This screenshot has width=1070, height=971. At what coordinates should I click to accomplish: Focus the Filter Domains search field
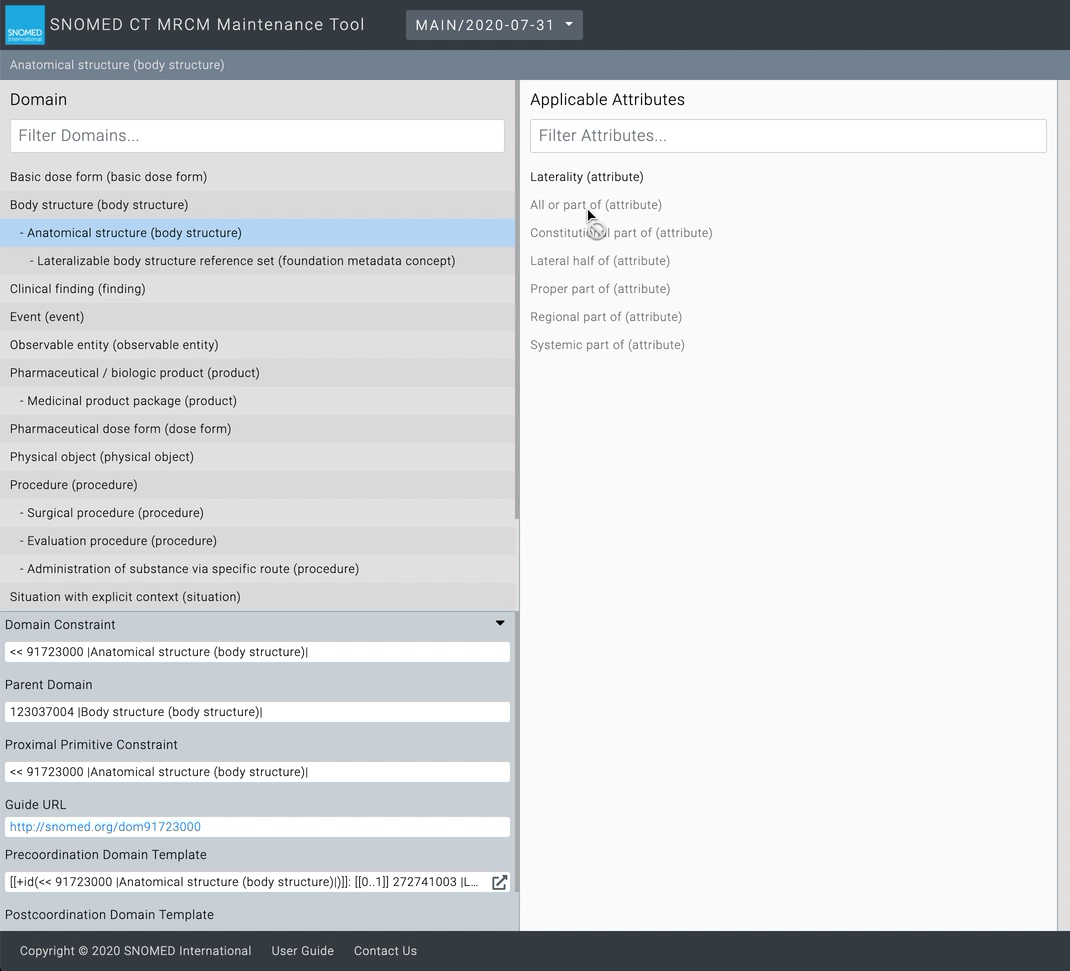(257, 136)
